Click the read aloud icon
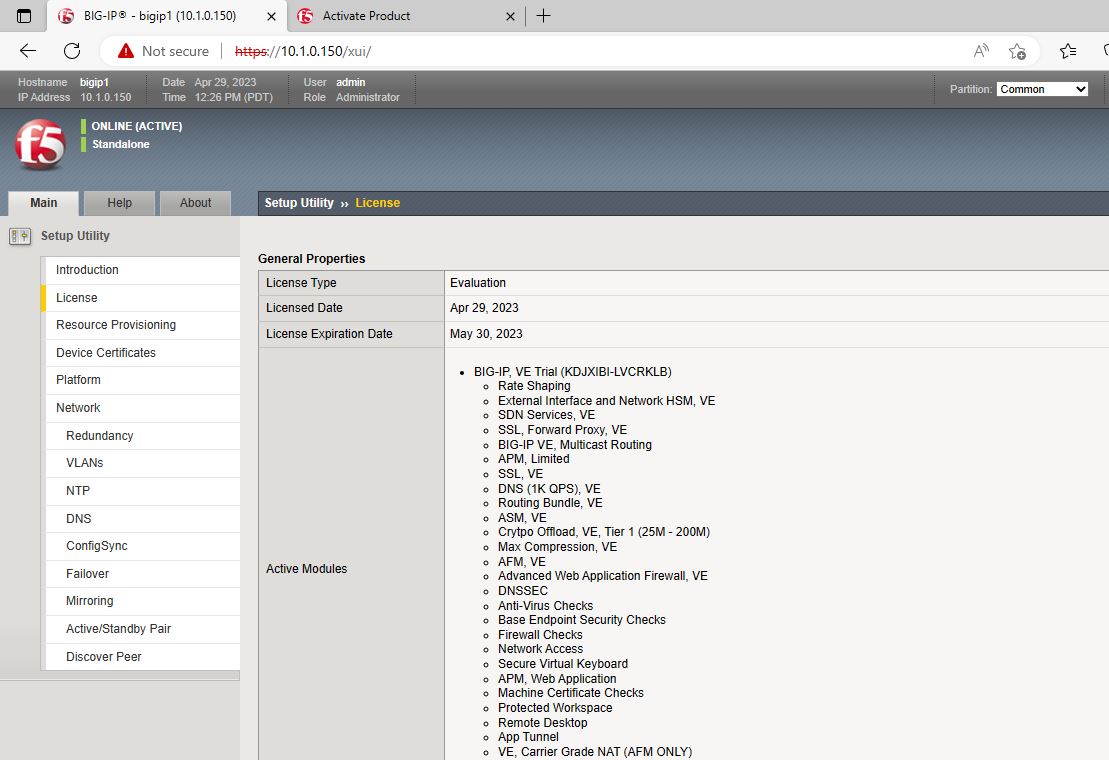1109x760 pixels. 981,51
